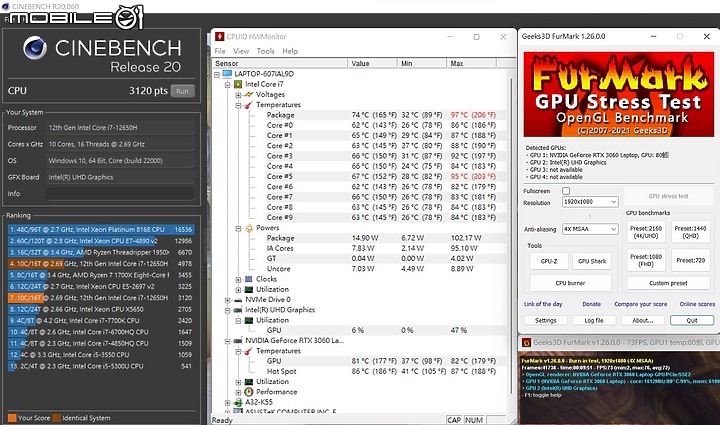Toggle the Fullscreen checkbox in FurMark

click(x=566, y=190)
